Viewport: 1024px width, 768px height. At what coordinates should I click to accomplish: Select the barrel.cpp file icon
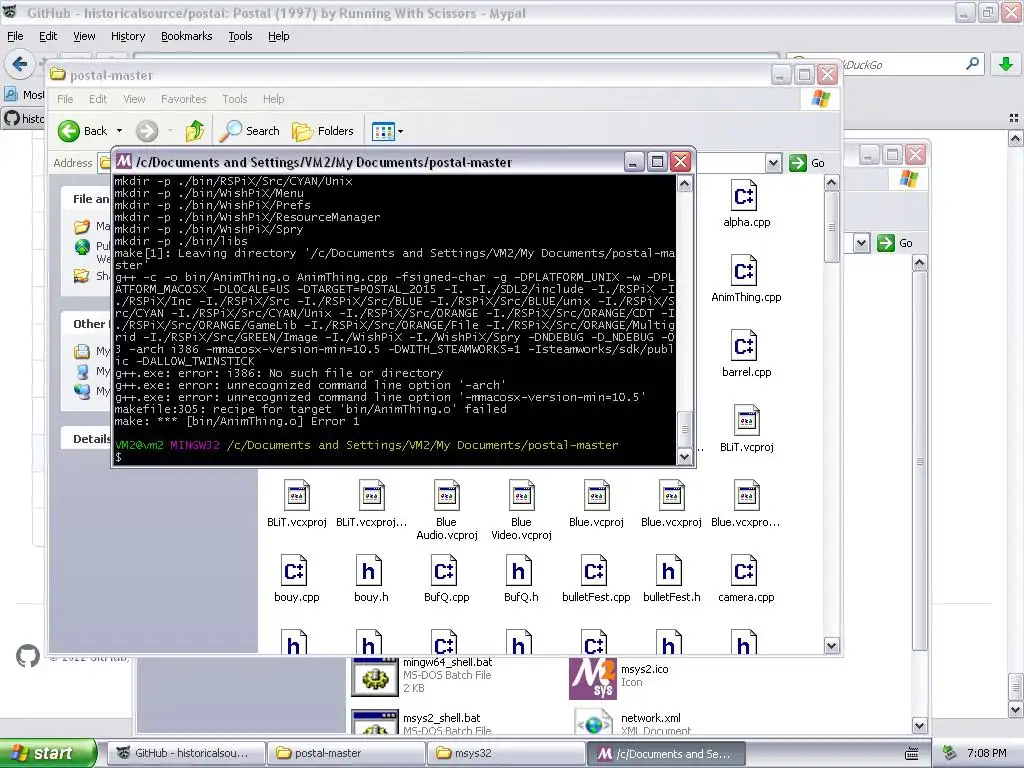(x=746, y=346)
